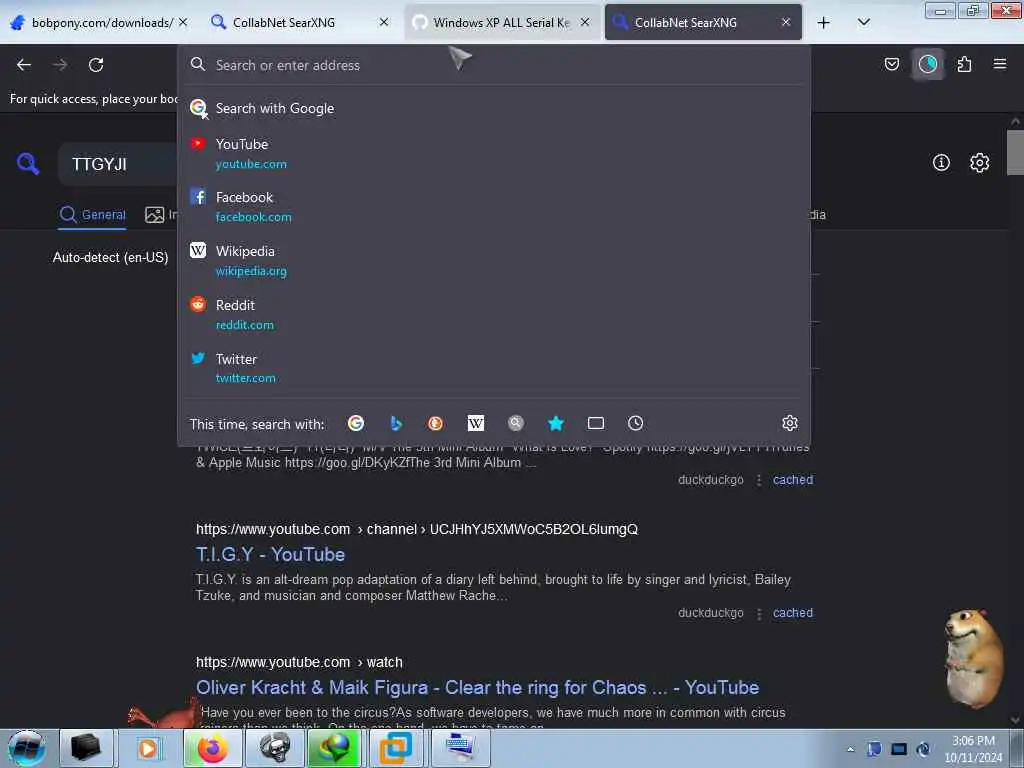Open cached link for T.I.G.Y result
Image resolution: width=1024 pixels, height=768 pixels.
click(x=793, y=613)
